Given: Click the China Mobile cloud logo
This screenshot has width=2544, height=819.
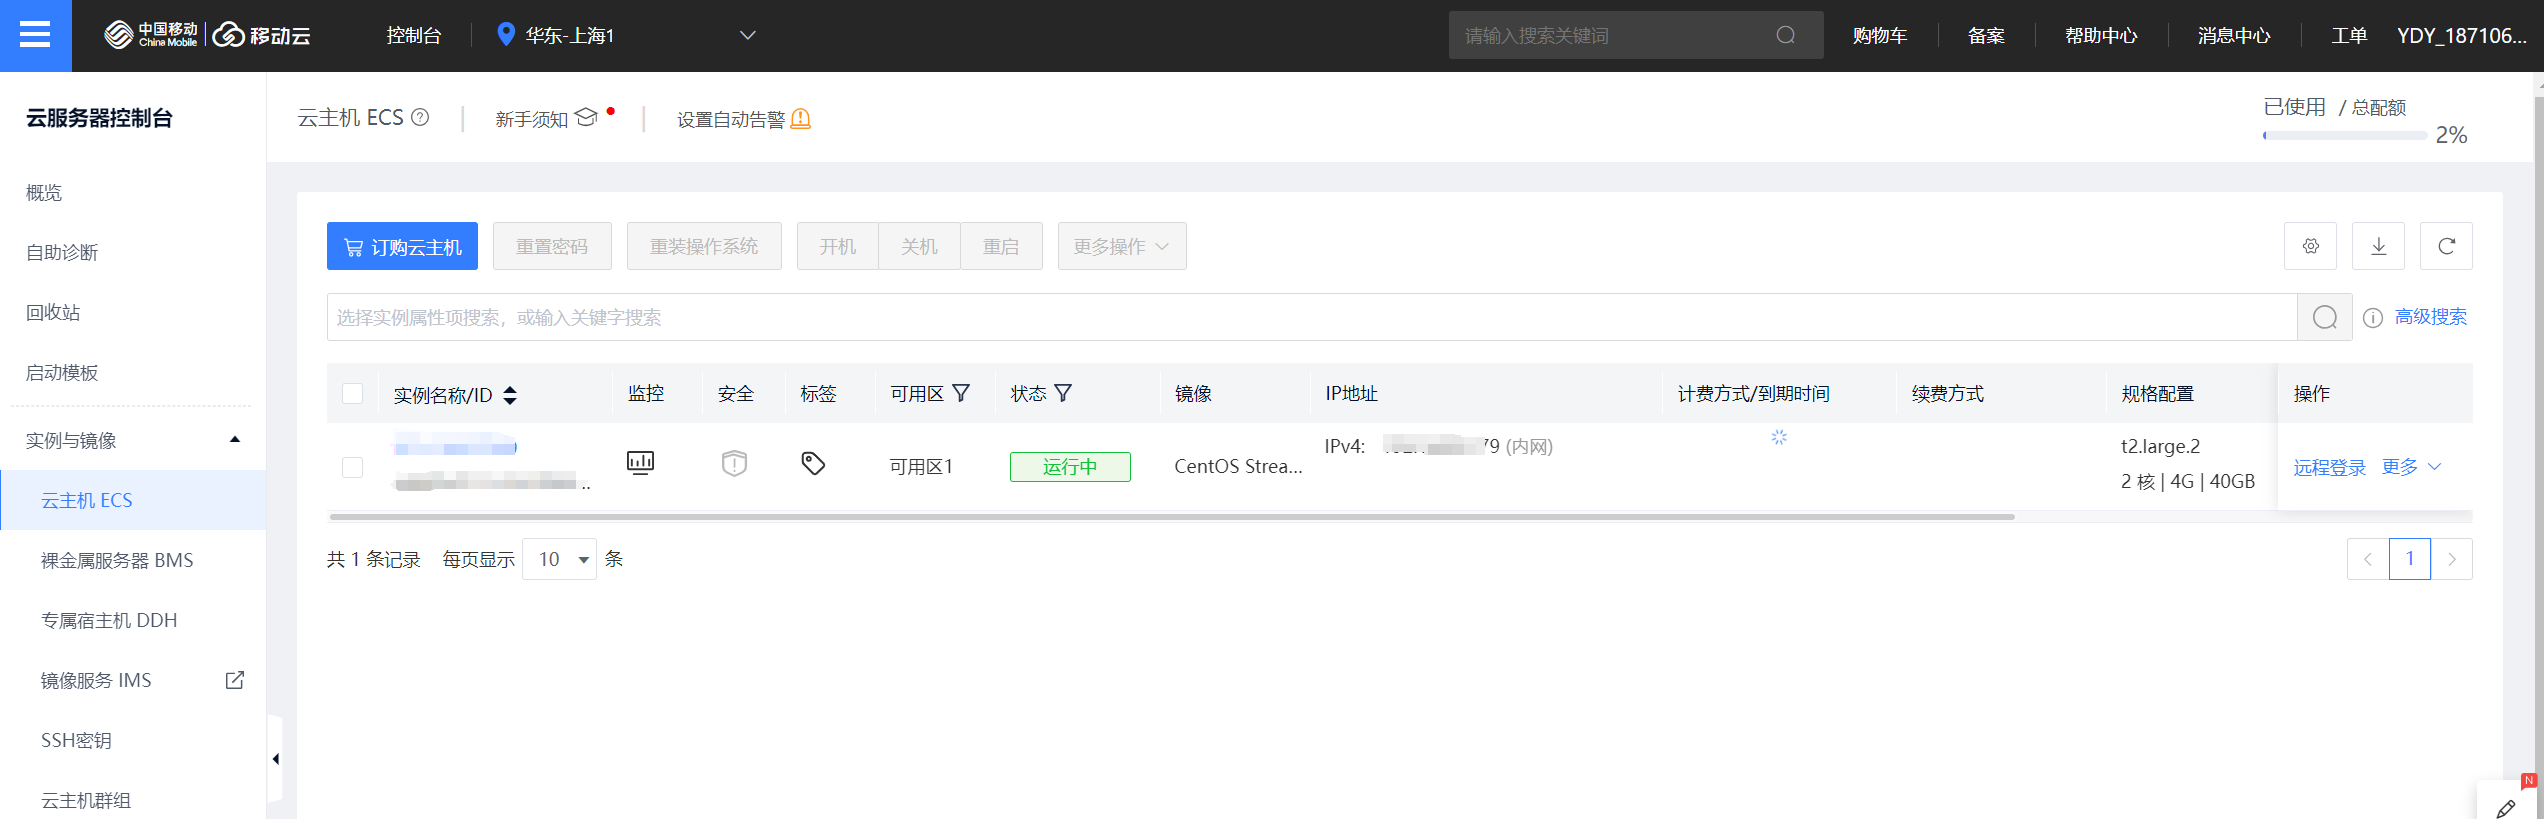Looking at the screenshot, I should coord(208,35).
